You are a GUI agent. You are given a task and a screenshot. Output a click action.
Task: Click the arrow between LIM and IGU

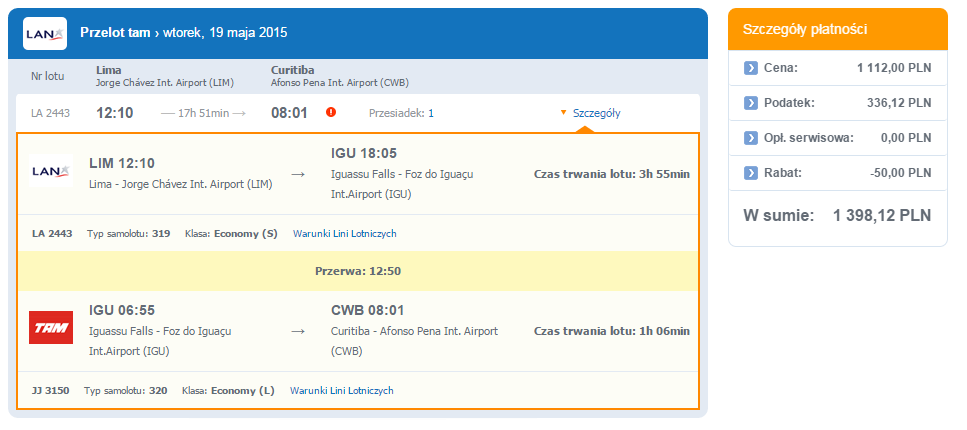[x=298, y=175]
